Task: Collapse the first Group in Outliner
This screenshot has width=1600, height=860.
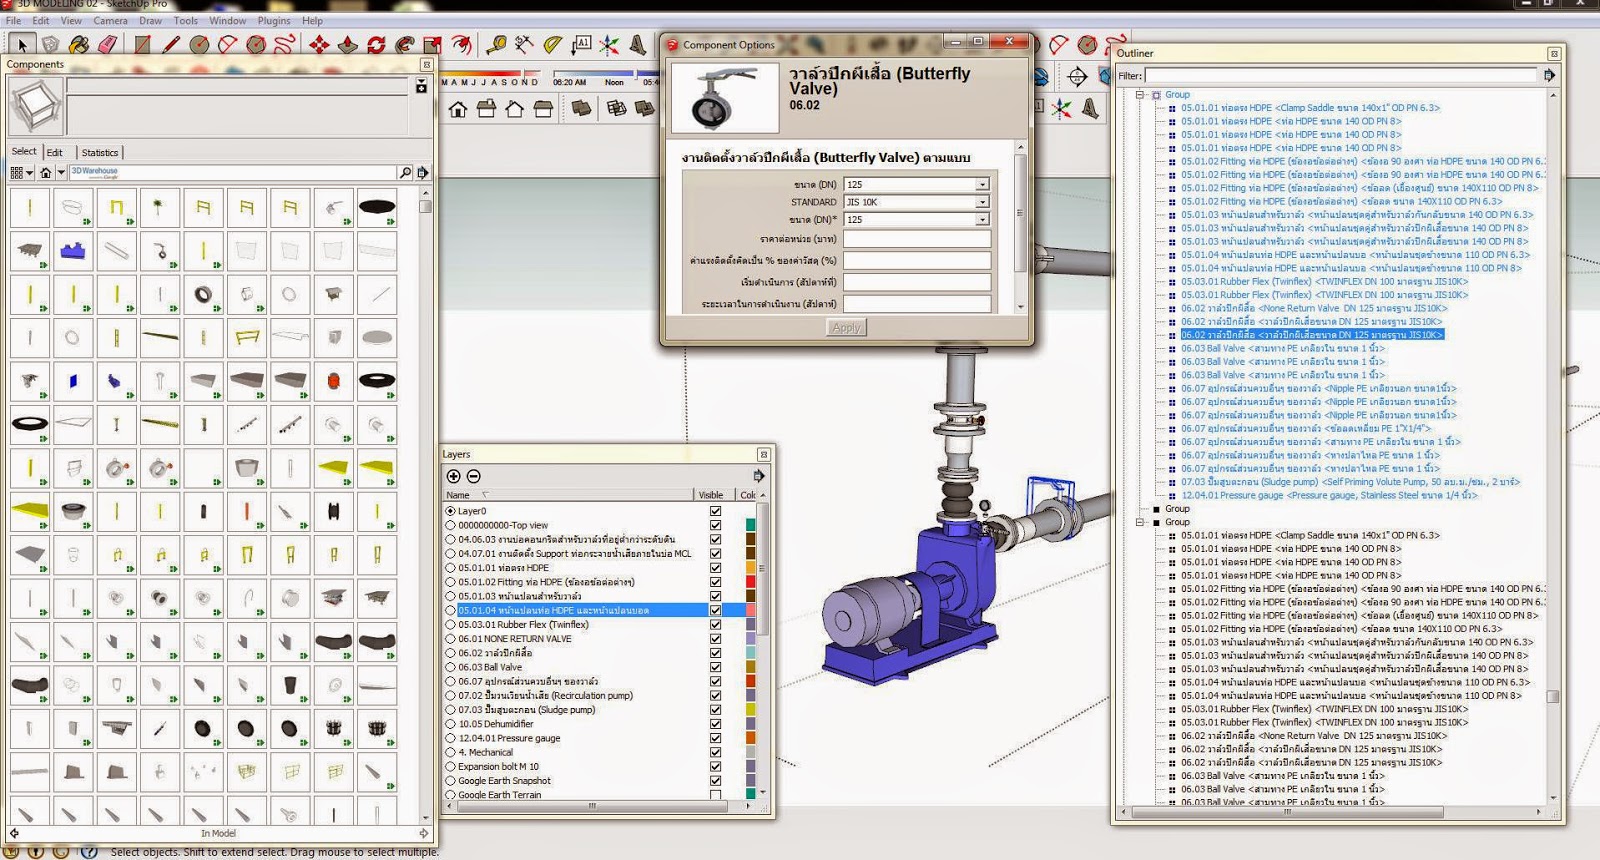Action: coord(1139,95)
